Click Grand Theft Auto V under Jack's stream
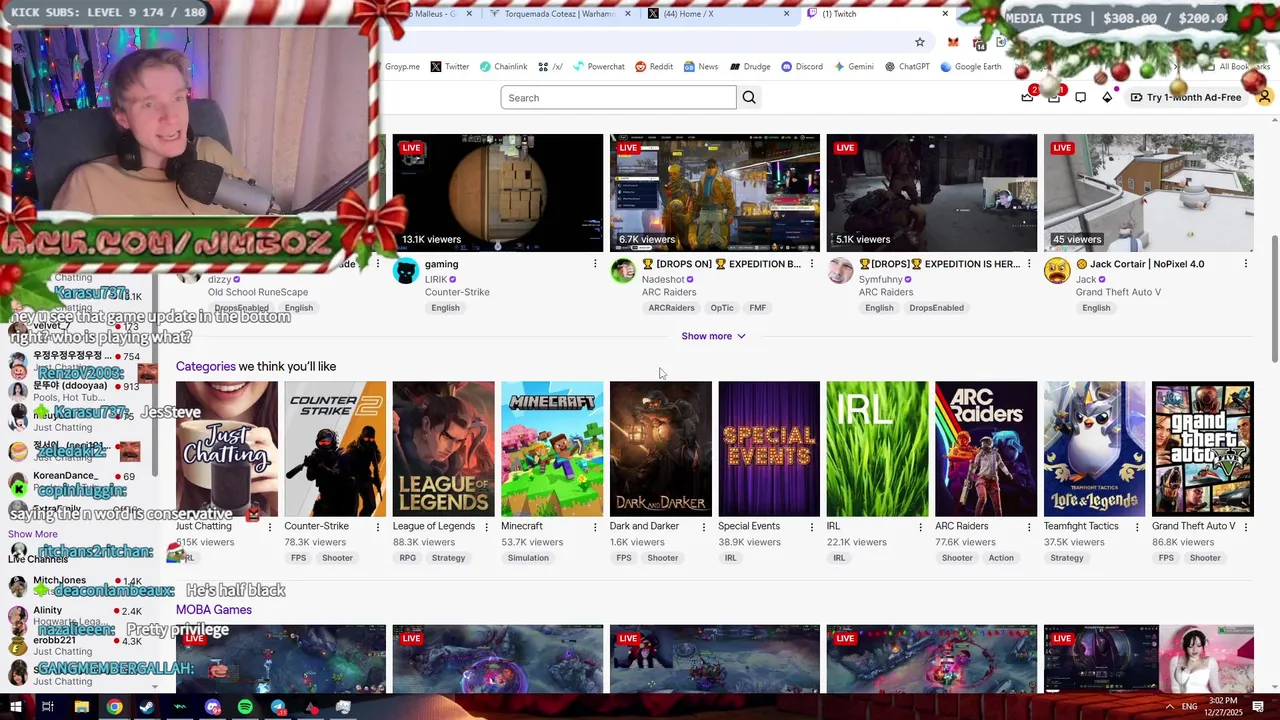1280x720 pixels. click(x=1118, y=292)
